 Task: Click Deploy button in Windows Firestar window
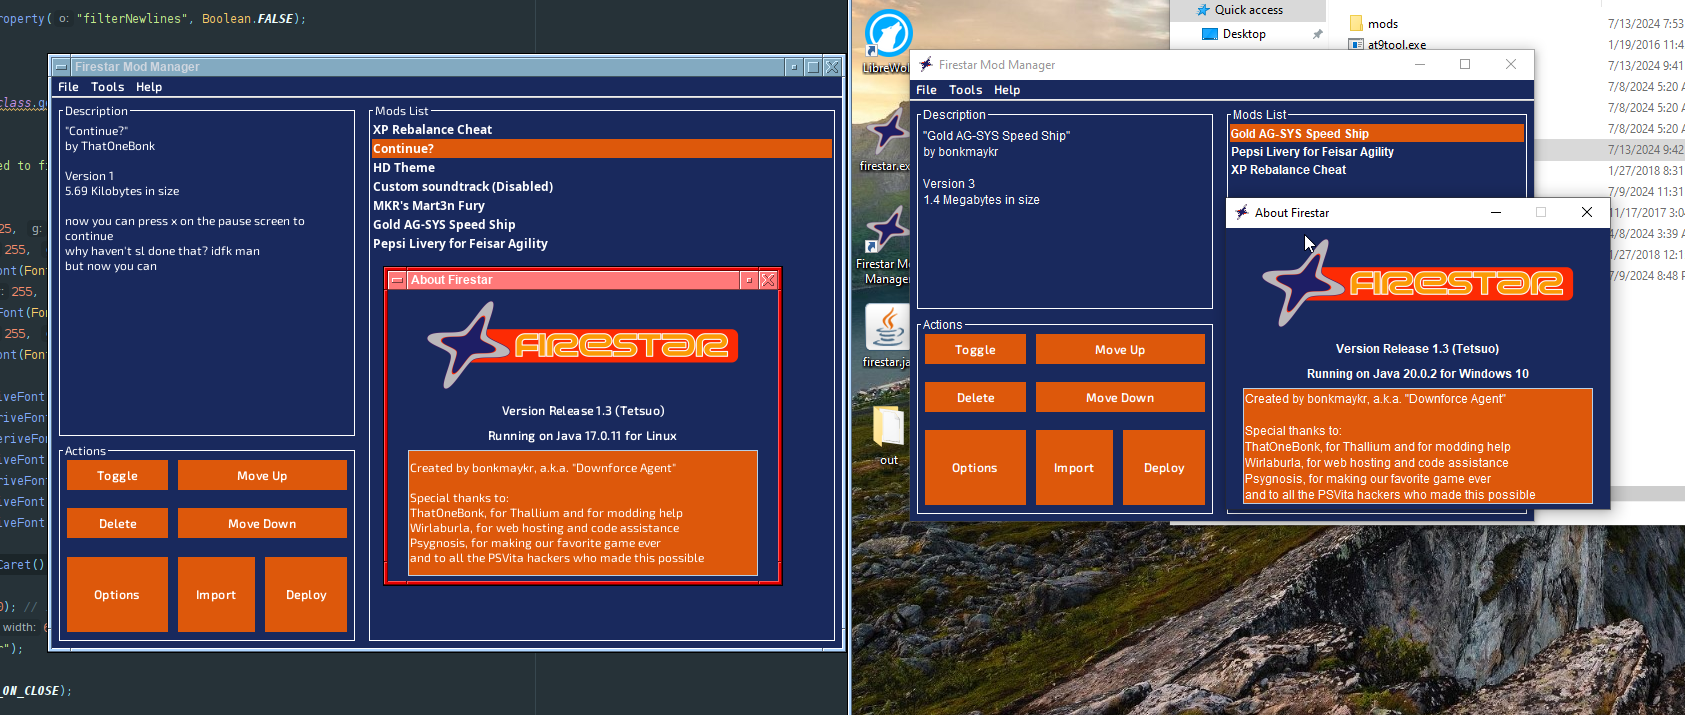tap(1164, 468)
